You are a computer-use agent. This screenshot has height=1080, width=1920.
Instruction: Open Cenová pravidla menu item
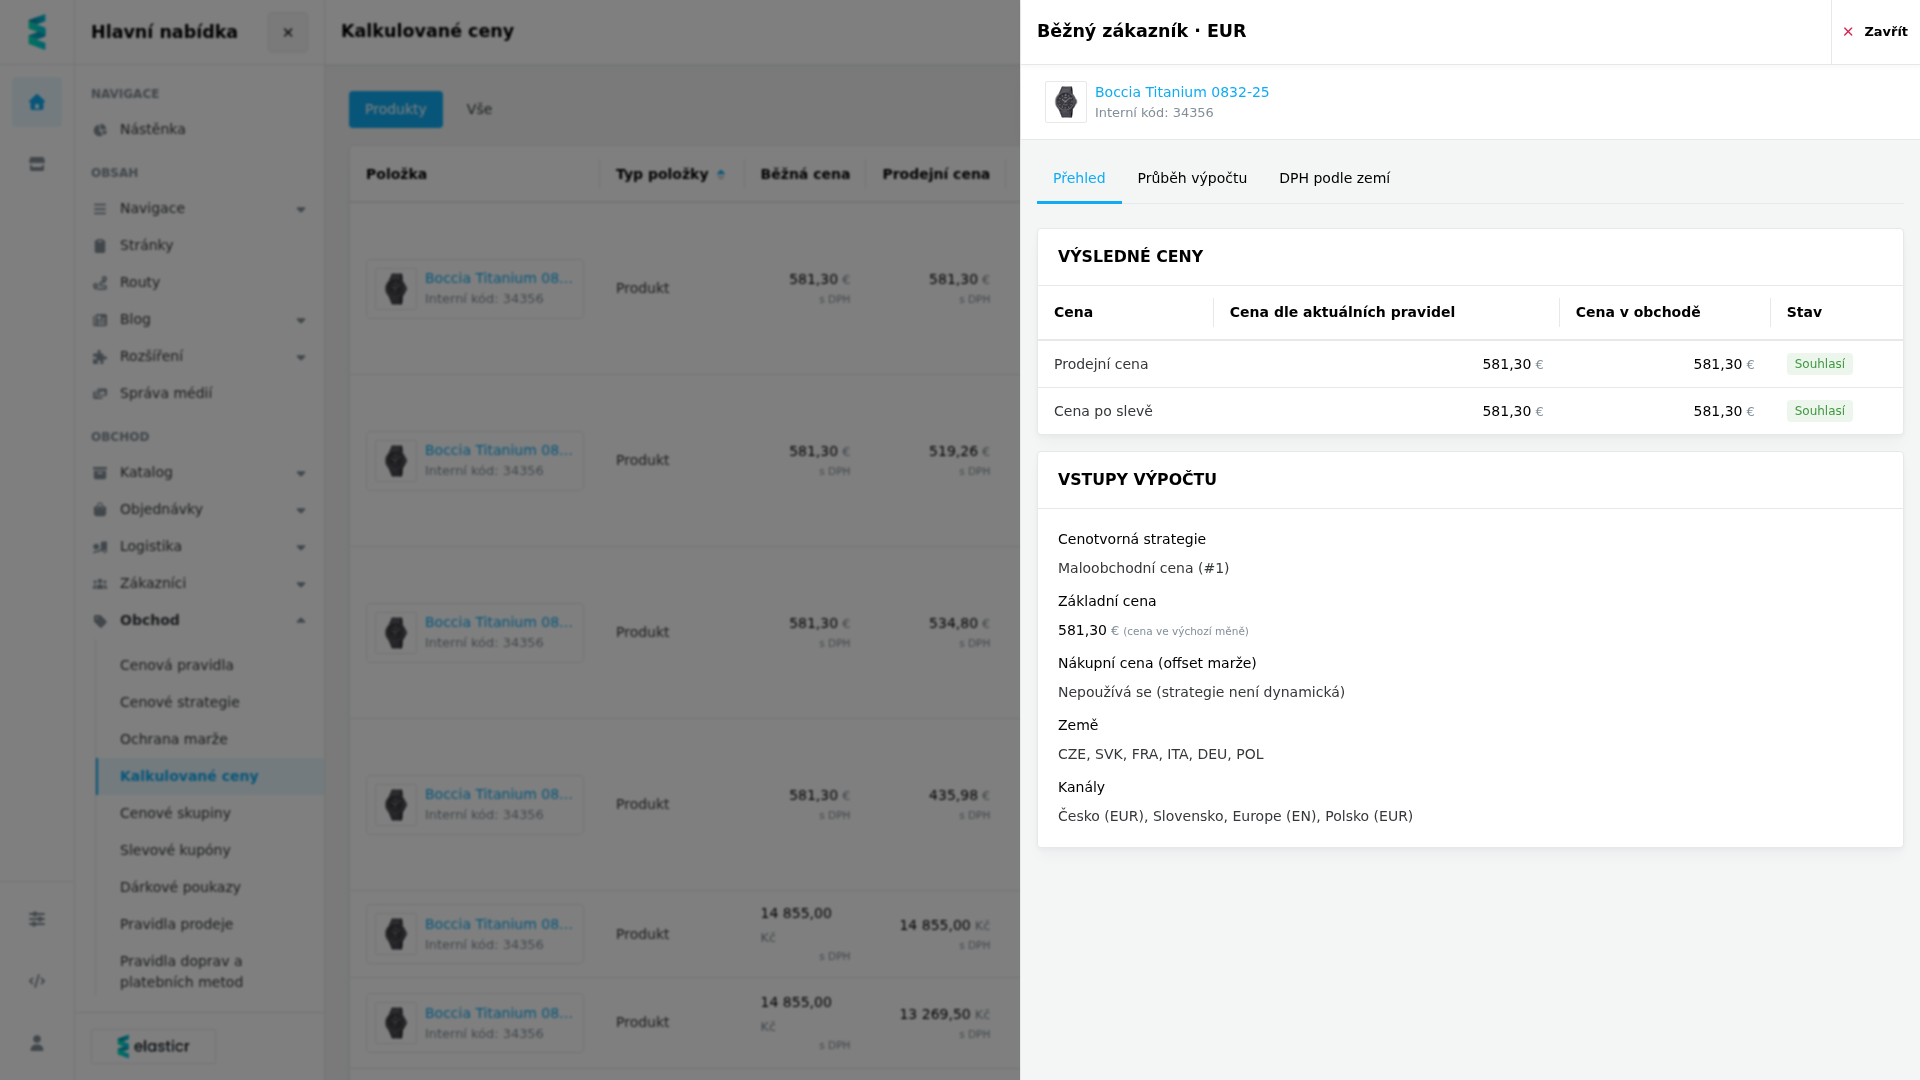(x=176, y=666)
